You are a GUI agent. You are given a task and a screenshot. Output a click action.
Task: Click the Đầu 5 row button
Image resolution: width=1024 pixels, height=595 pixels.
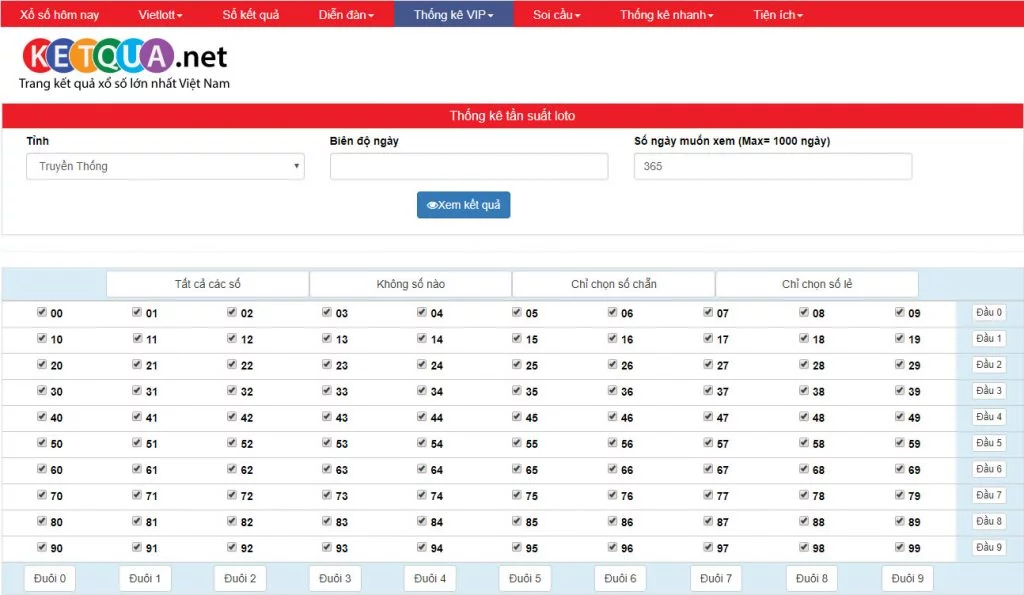point(988,443)
